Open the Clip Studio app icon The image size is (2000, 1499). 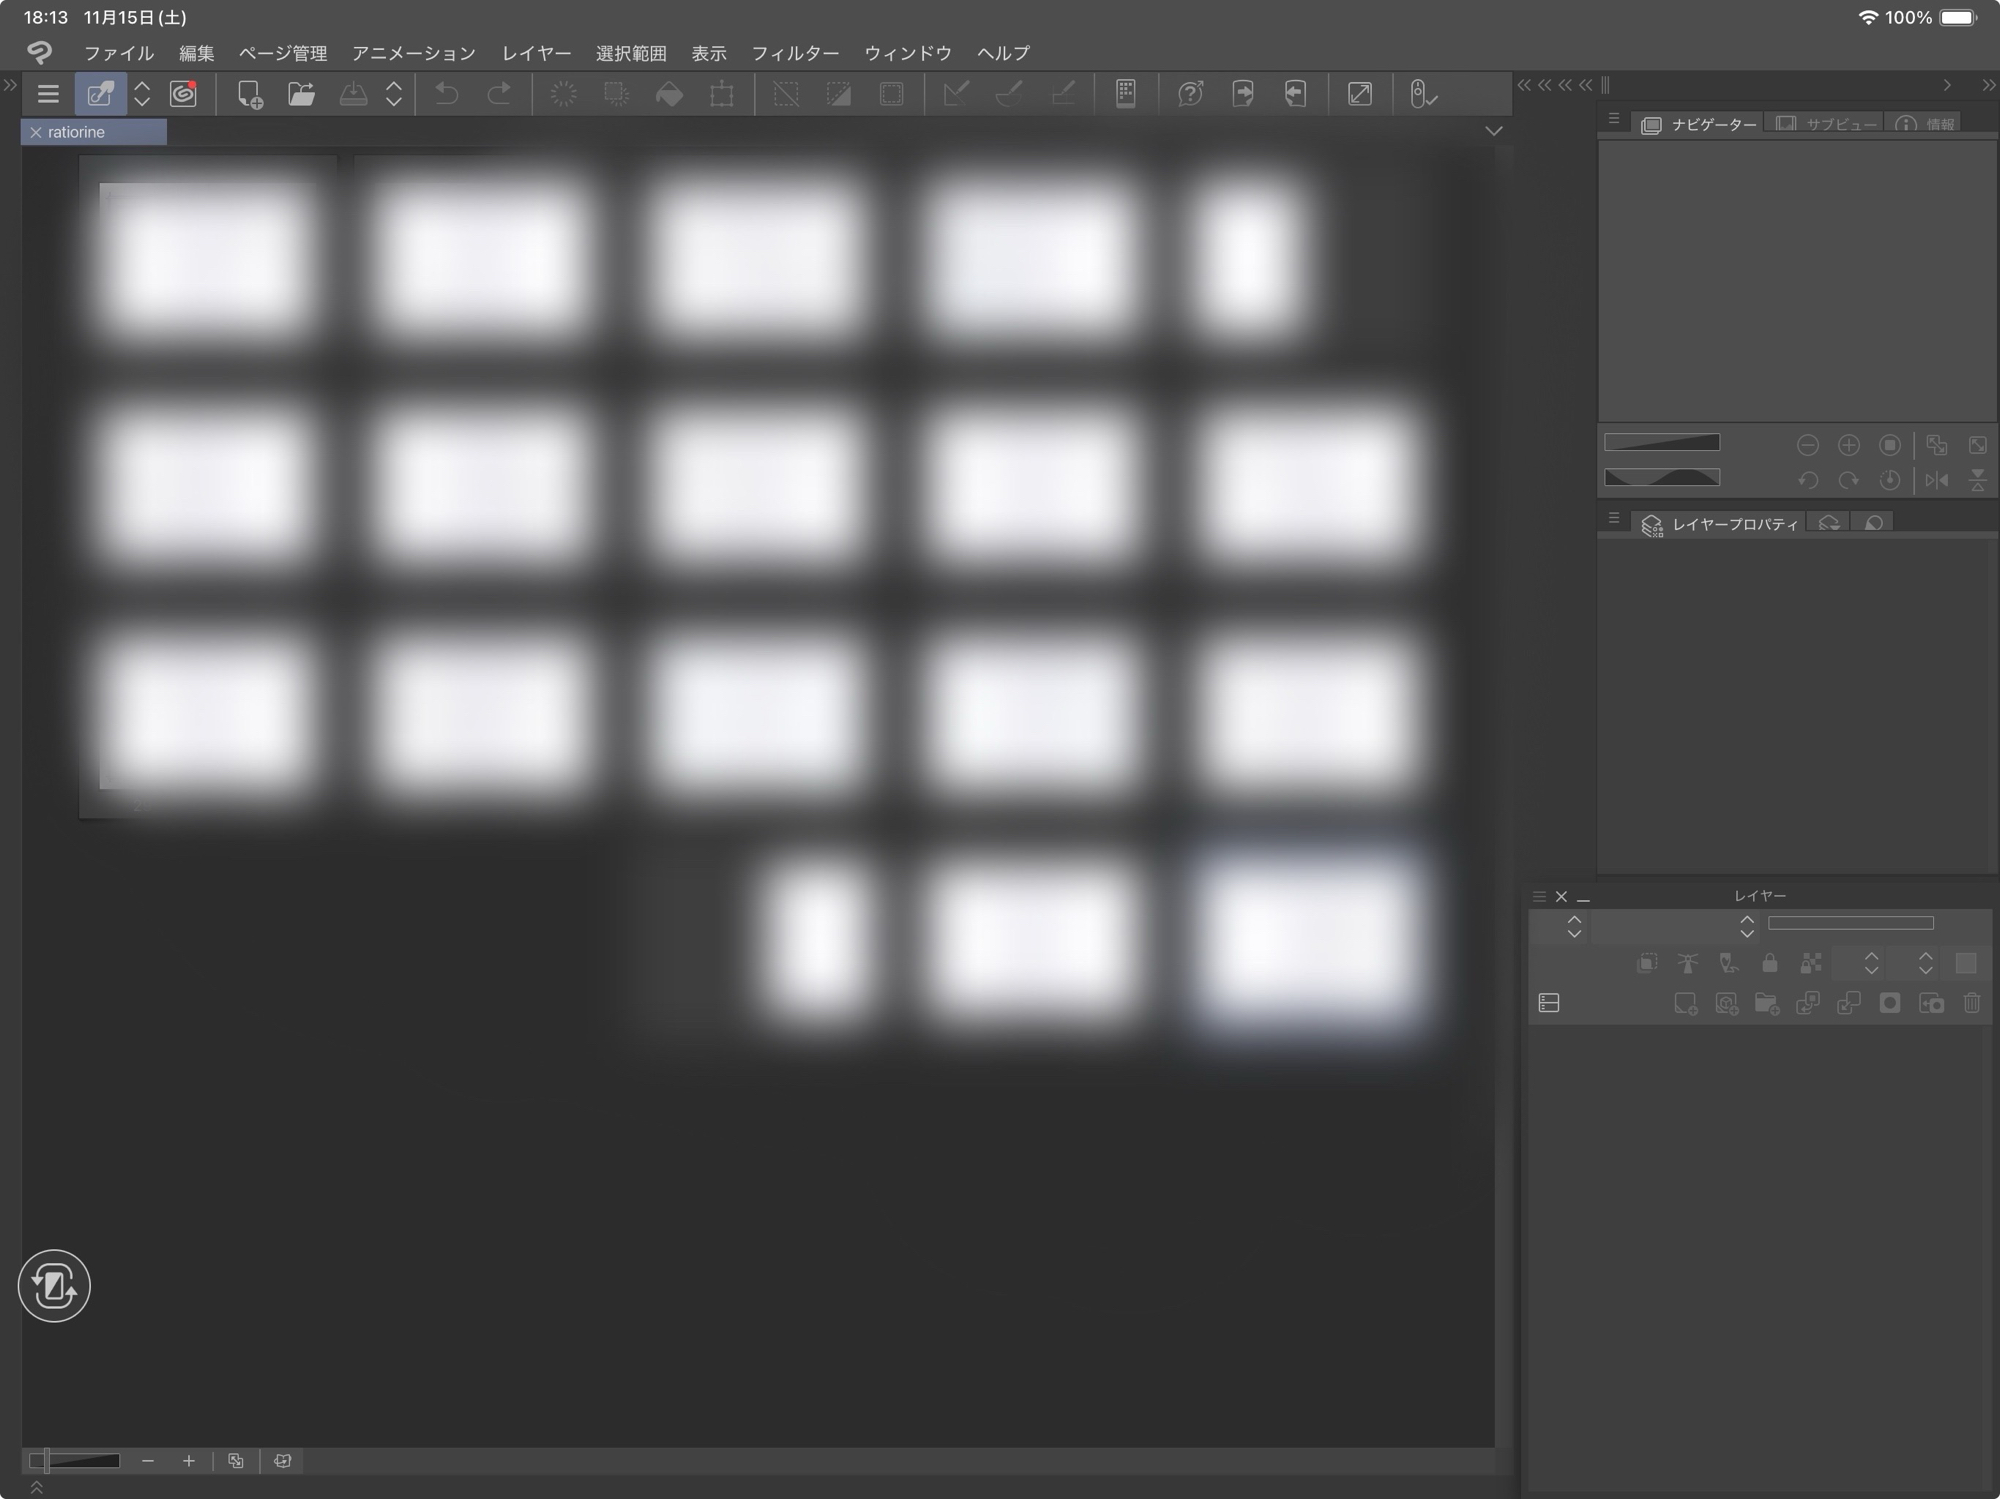point(183,94)
